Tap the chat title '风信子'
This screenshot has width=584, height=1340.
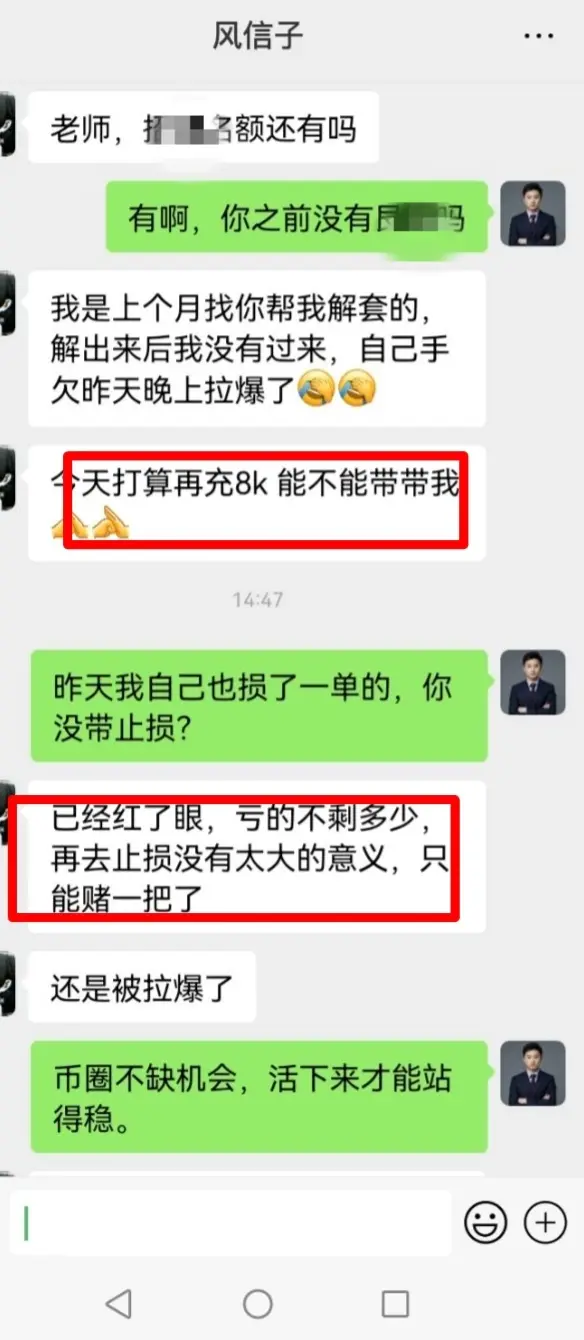pos(258,37)
